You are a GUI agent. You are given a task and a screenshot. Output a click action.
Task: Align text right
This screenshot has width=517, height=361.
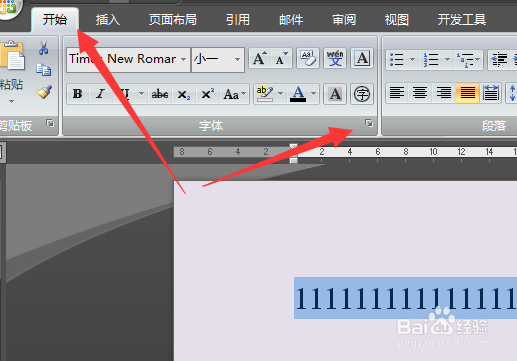click(x=444, y=93)
